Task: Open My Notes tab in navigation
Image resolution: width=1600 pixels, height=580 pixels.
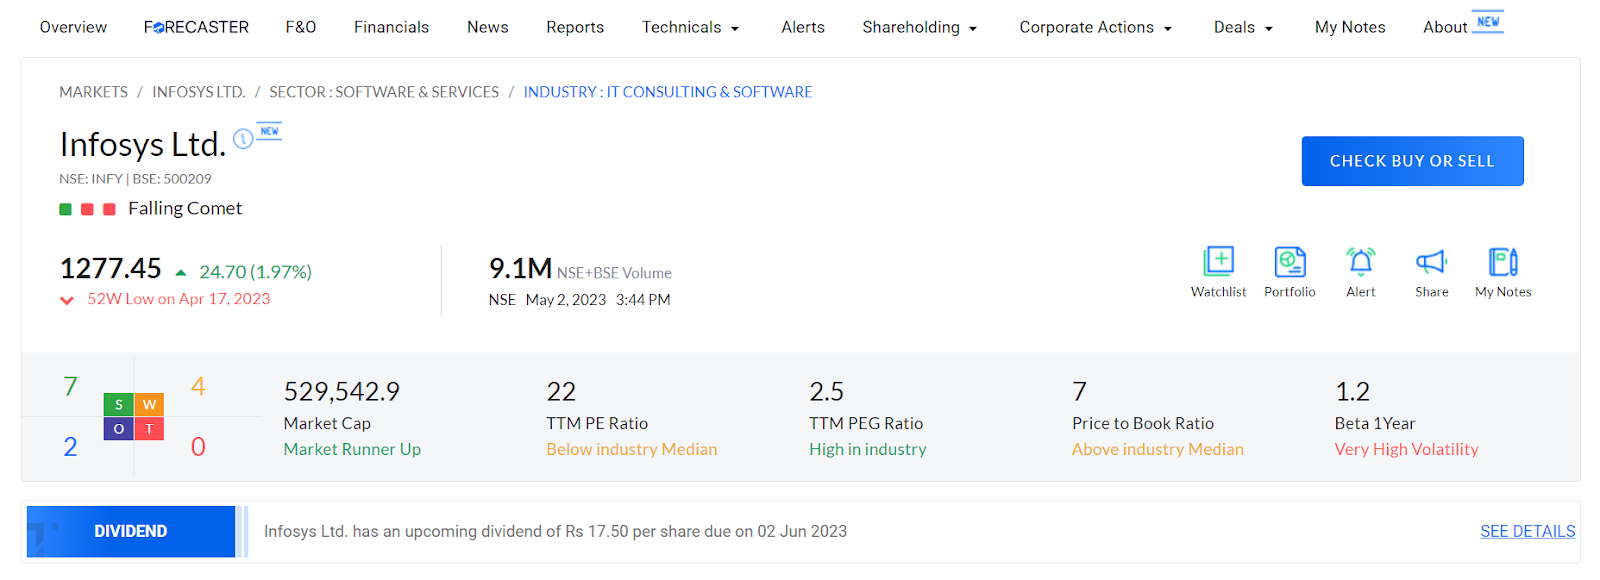Action: (1350, 27)
